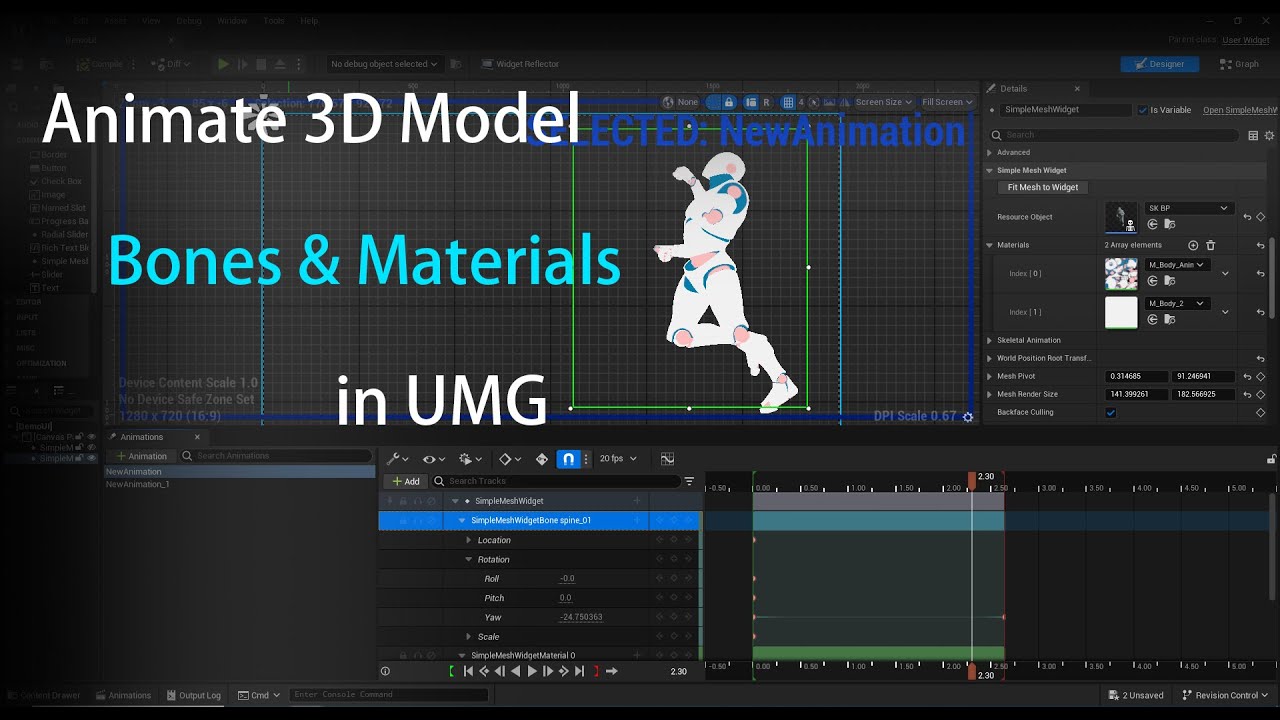Select the Animations panel tab
The height and width of the screenshot is (720, 1280).
[142, 437]
